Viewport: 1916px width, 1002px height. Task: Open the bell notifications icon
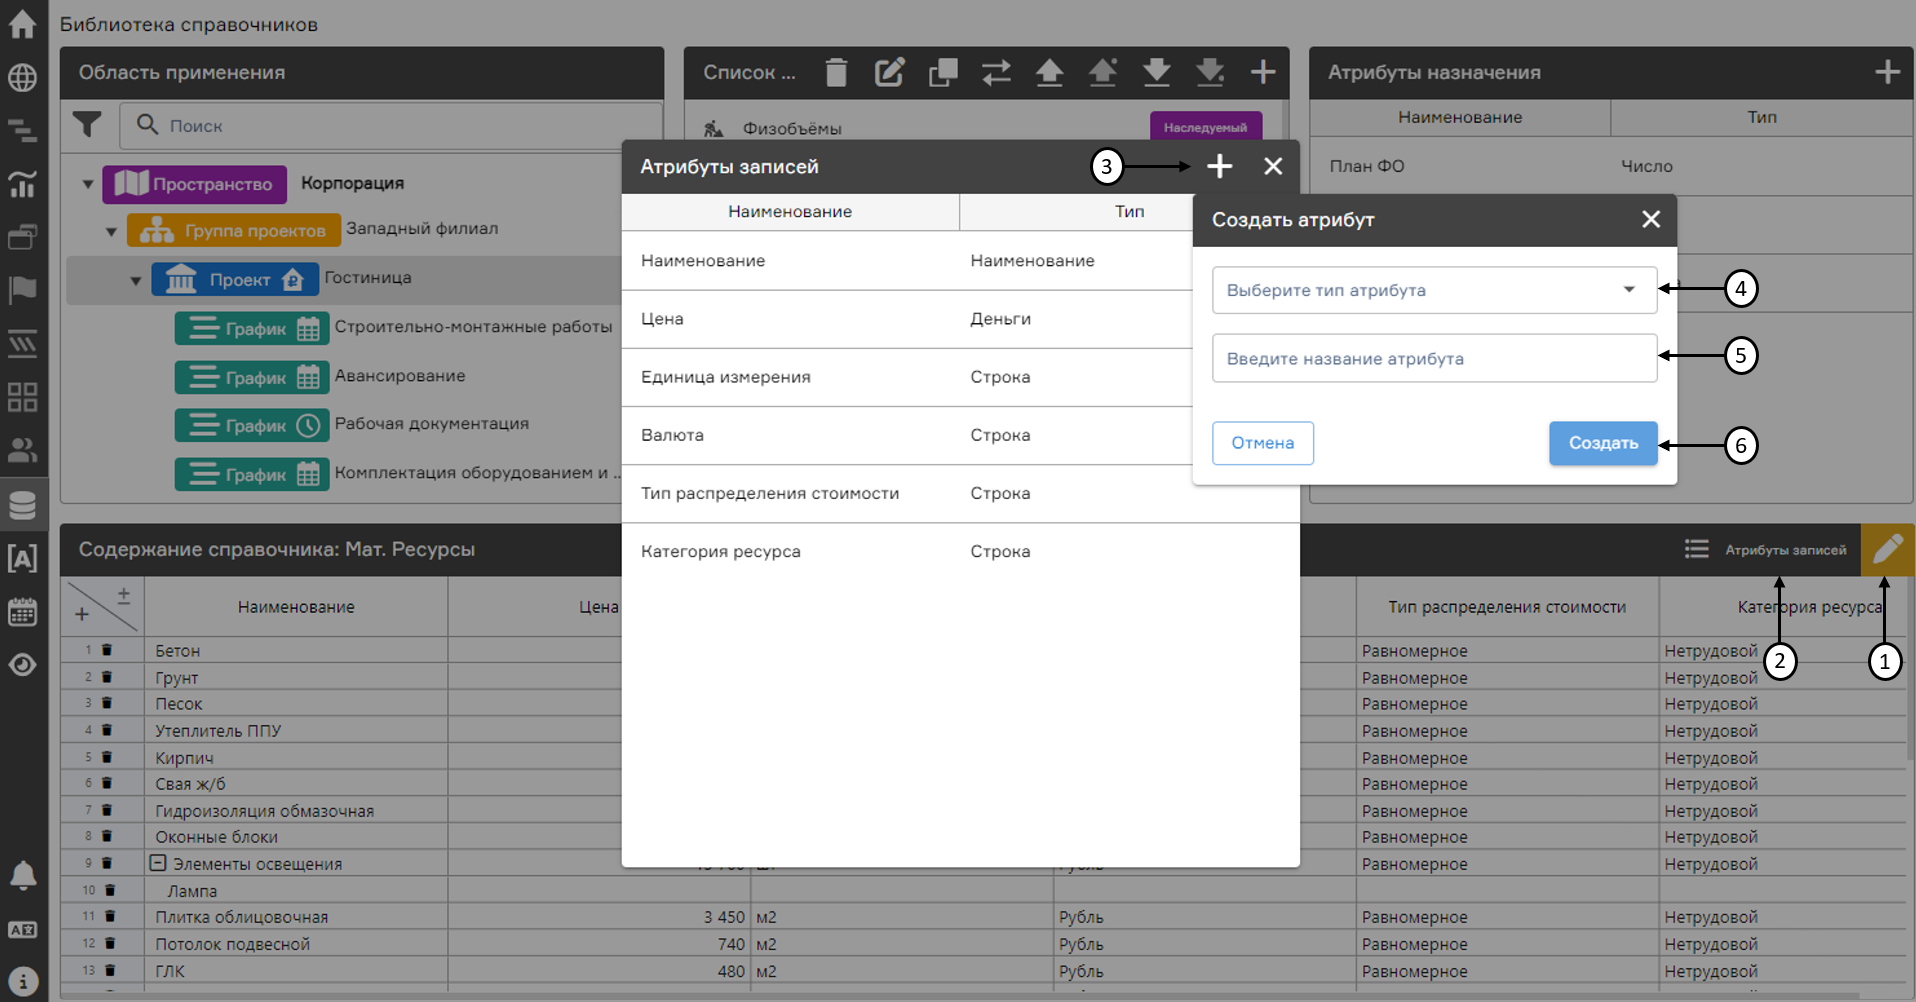[22, 876]
